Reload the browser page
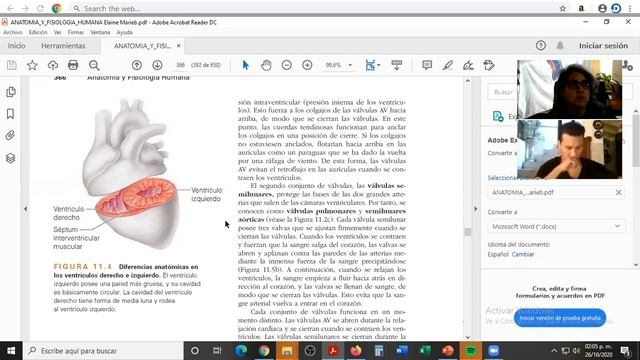The image size is (640, 360). [x=40, y=8]
